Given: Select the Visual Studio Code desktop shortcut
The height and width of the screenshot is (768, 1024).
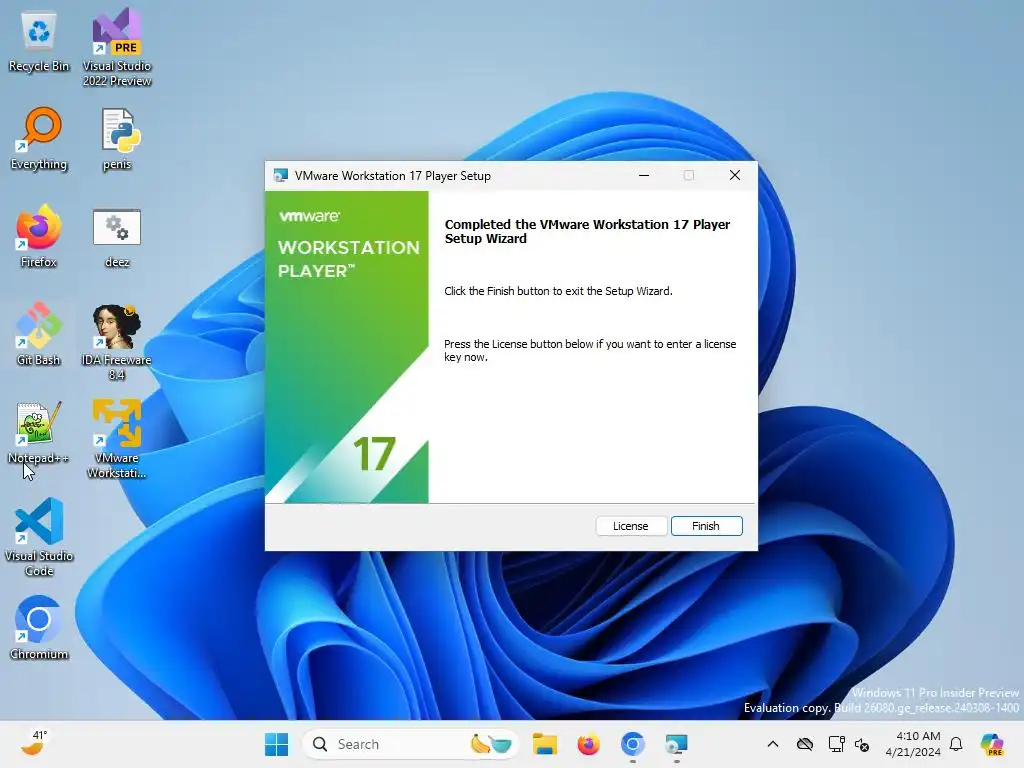Looking at the screenshot, I should point(39,537).
